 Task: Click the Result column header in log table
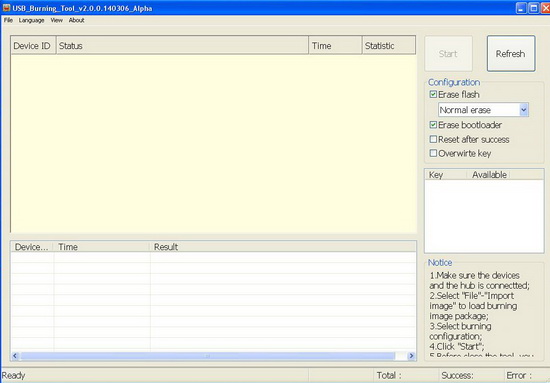point(283,247)
